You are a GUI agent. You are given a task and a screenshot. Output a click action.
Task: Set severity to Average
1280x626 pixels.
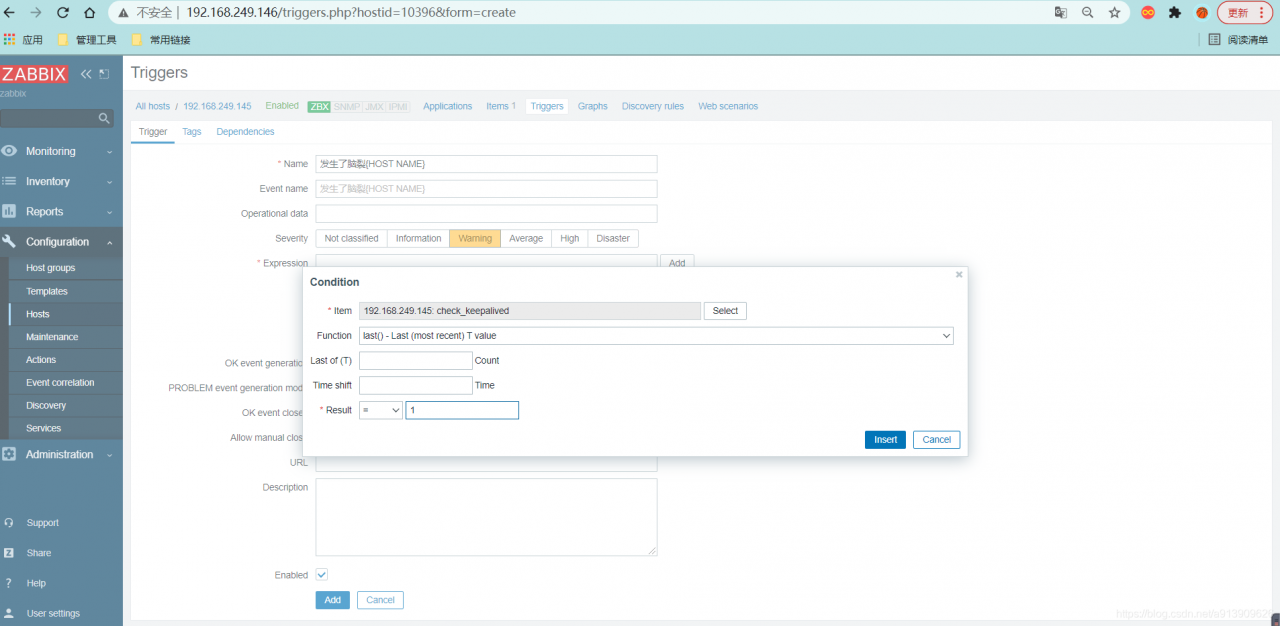point(526,238)
